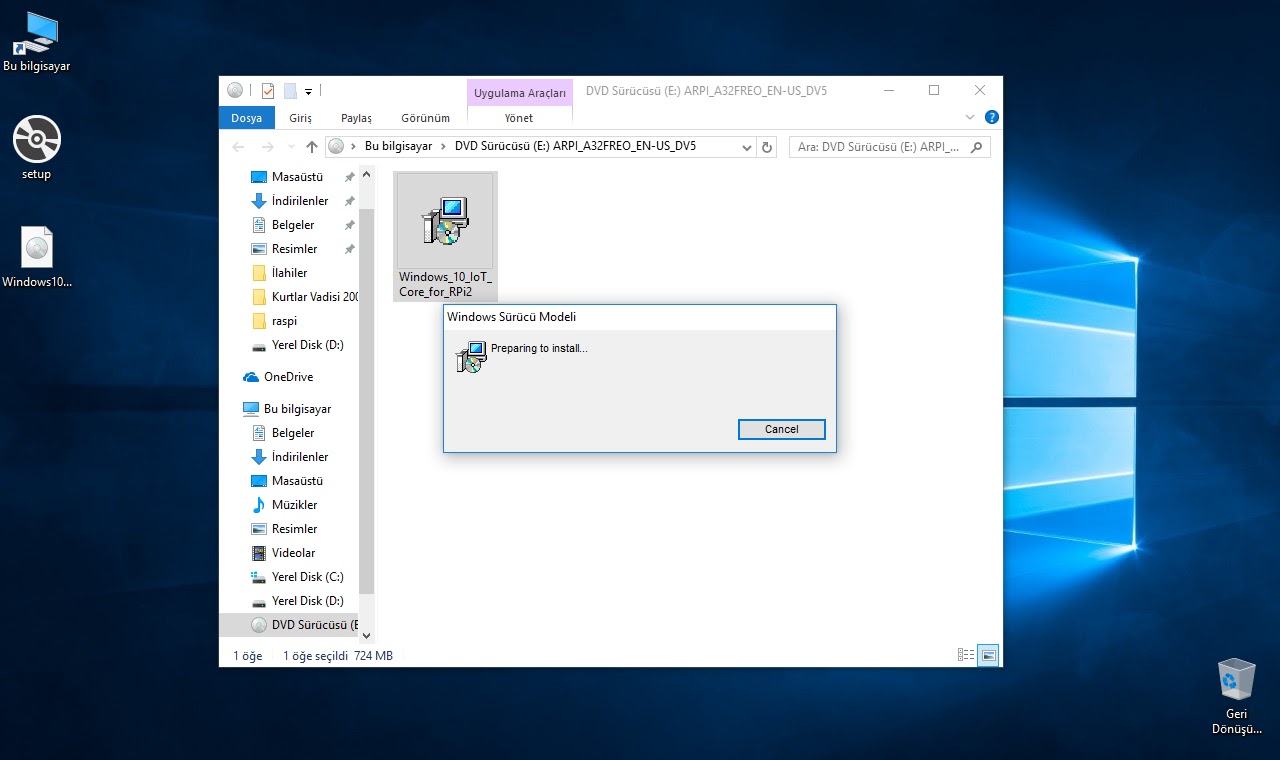The image size is (1280, 760).
Task: Expand the ribbon with the chevron
Action: [x=969, y=117]
